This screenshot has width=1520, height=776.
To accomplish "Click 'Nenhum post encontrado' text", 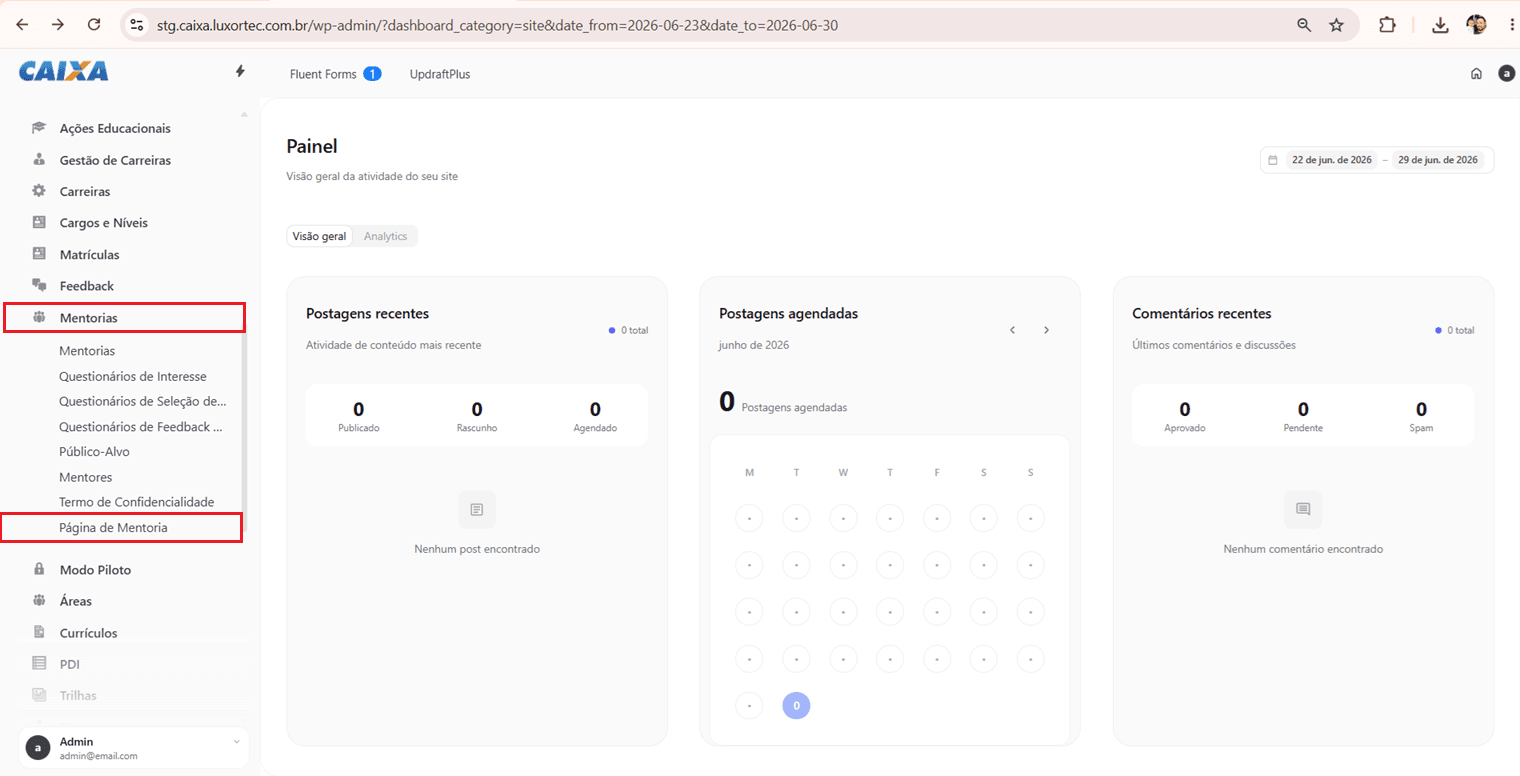I will tap(477, 549).
